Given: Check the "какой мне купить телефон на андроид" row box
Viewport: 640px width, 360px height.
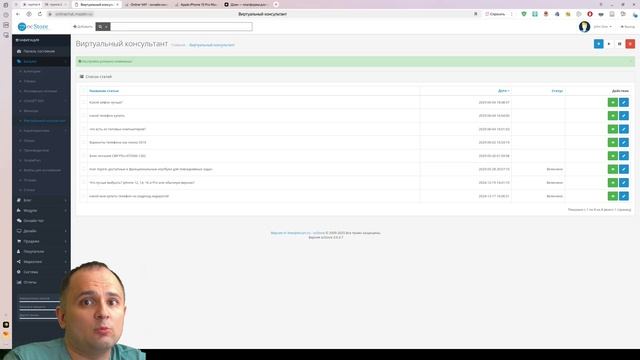Looking at the screenshot, I should coord(83,196).
